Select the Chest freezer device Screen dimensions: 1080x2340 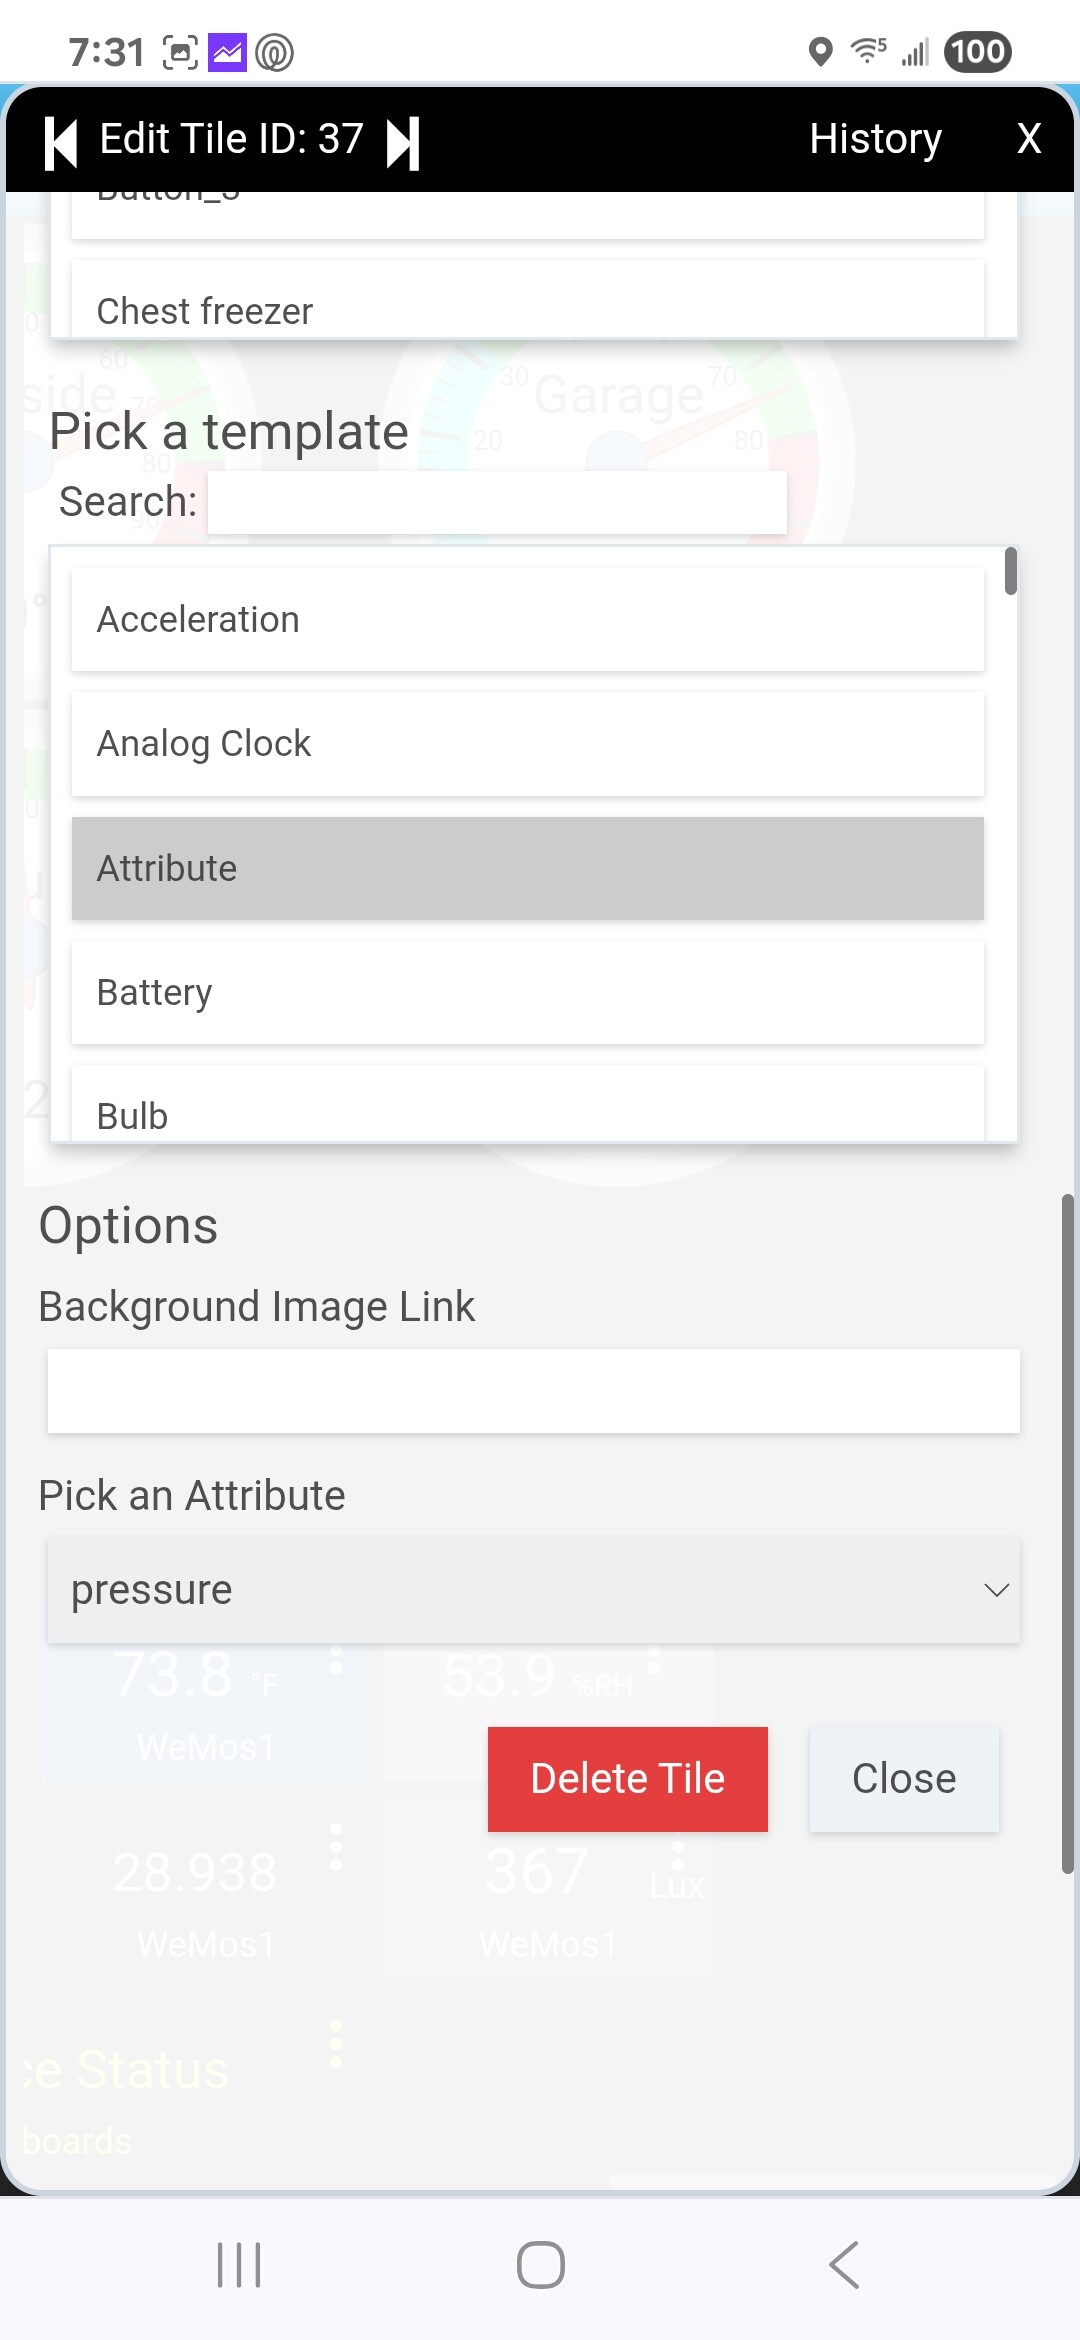tap(528, 300)
